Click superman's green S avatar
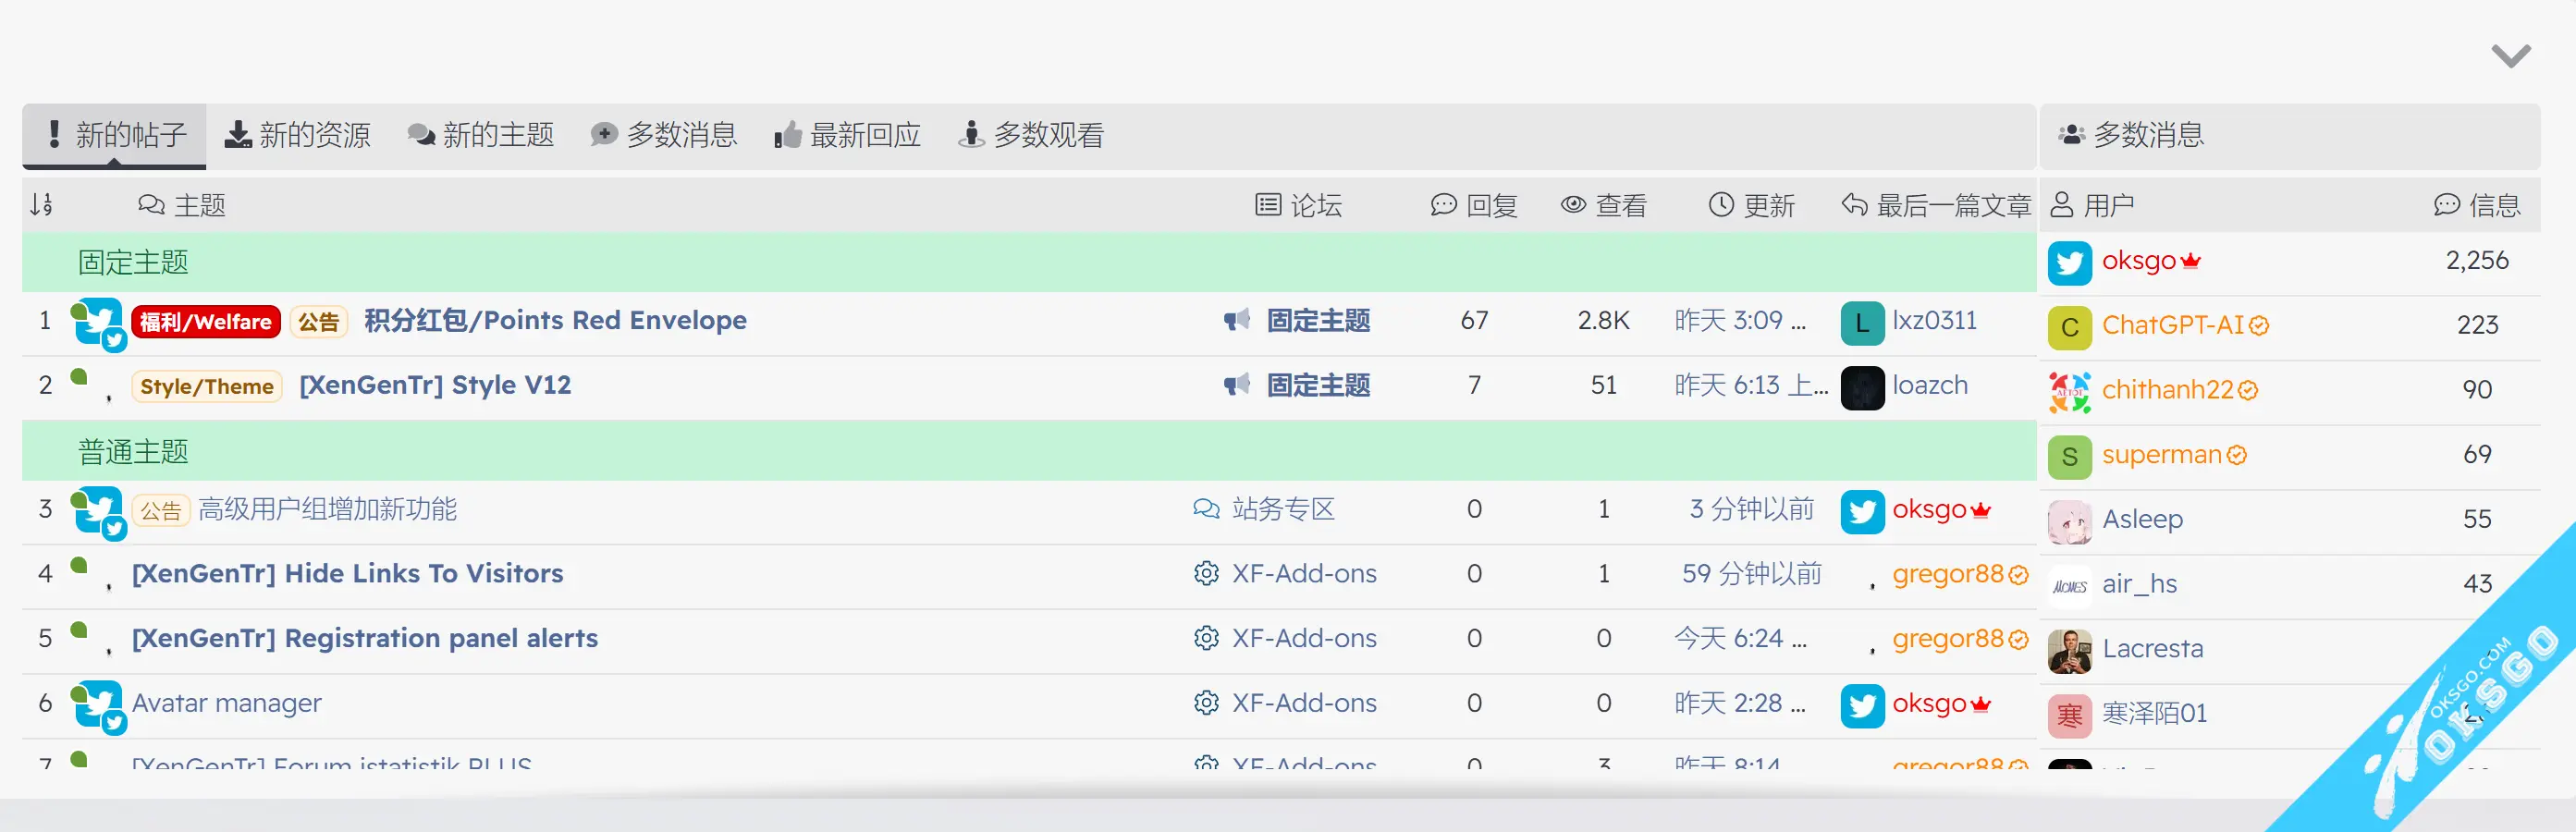The image size is (2576, 832). 2069,456
